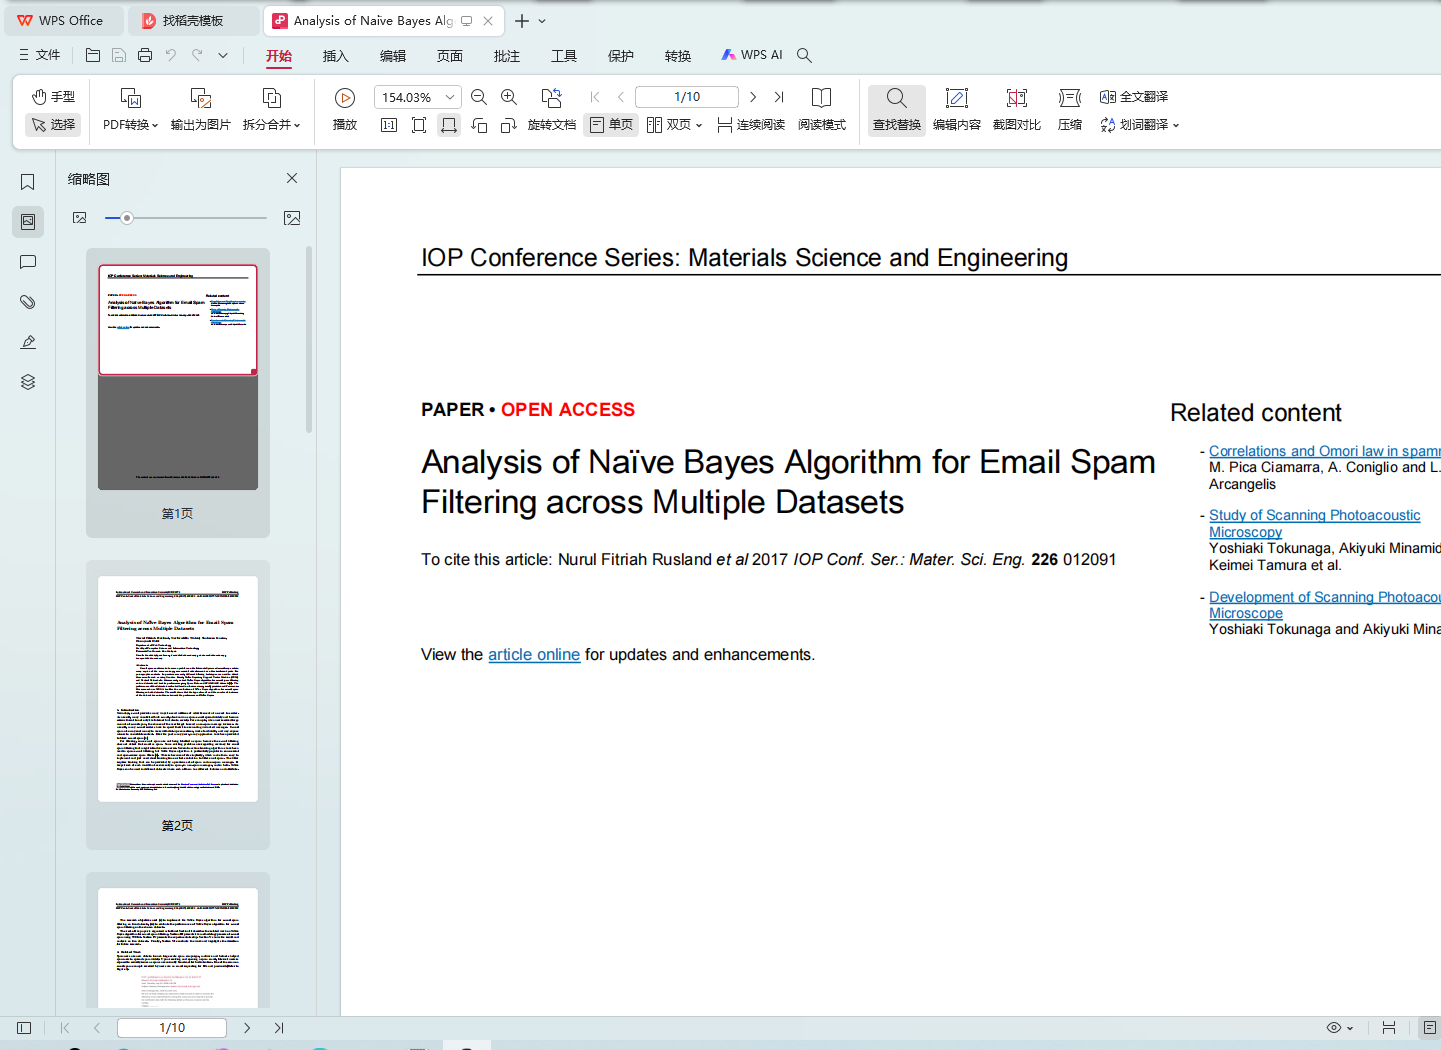Click the toolbar page number field 1/10

[x=687, y=97]
